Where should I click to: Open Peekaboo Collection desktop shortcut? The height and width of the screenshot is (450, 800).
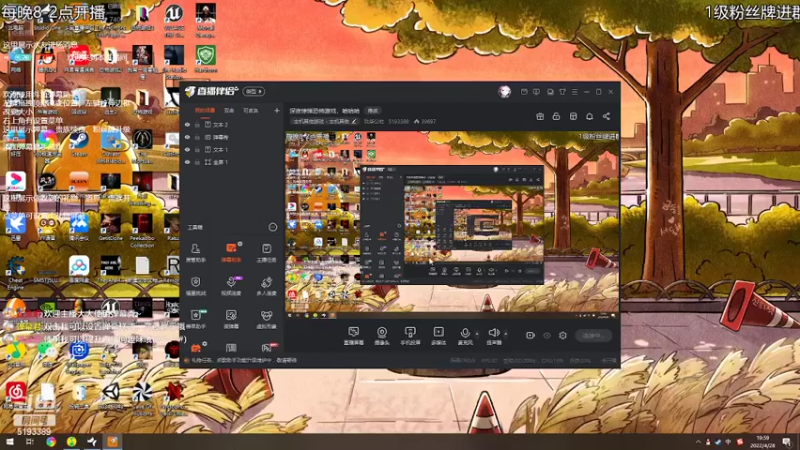142,231
